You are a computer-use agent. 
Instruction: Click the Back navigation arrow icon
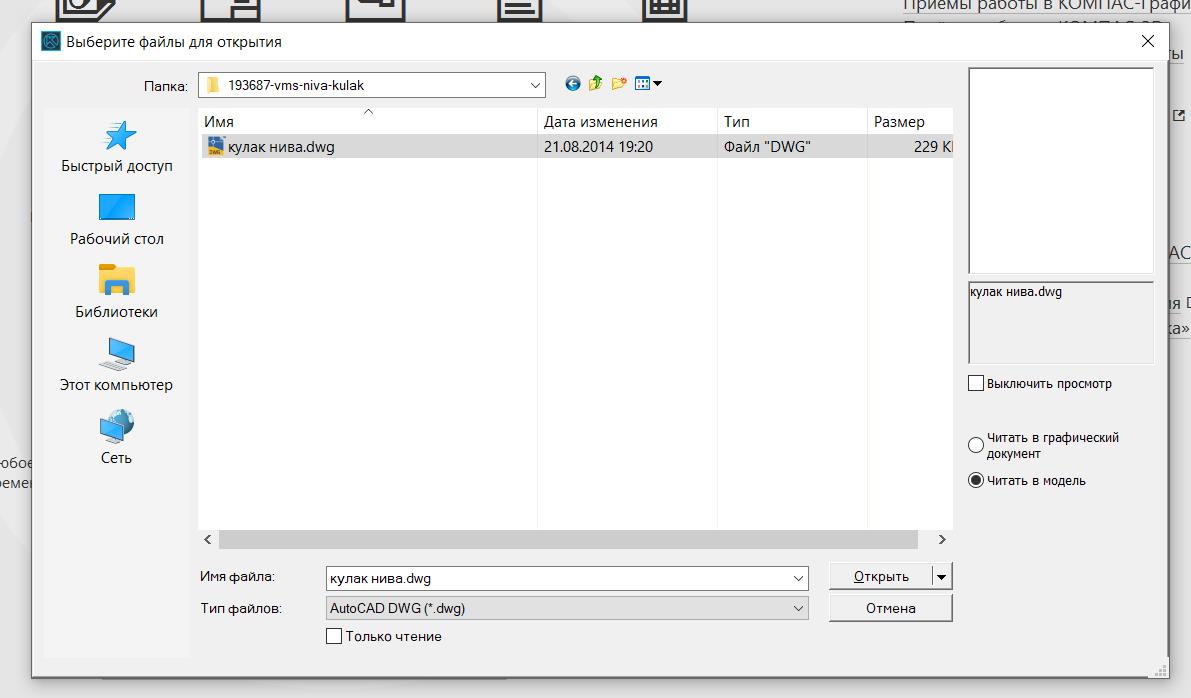[x=573, y=84]
